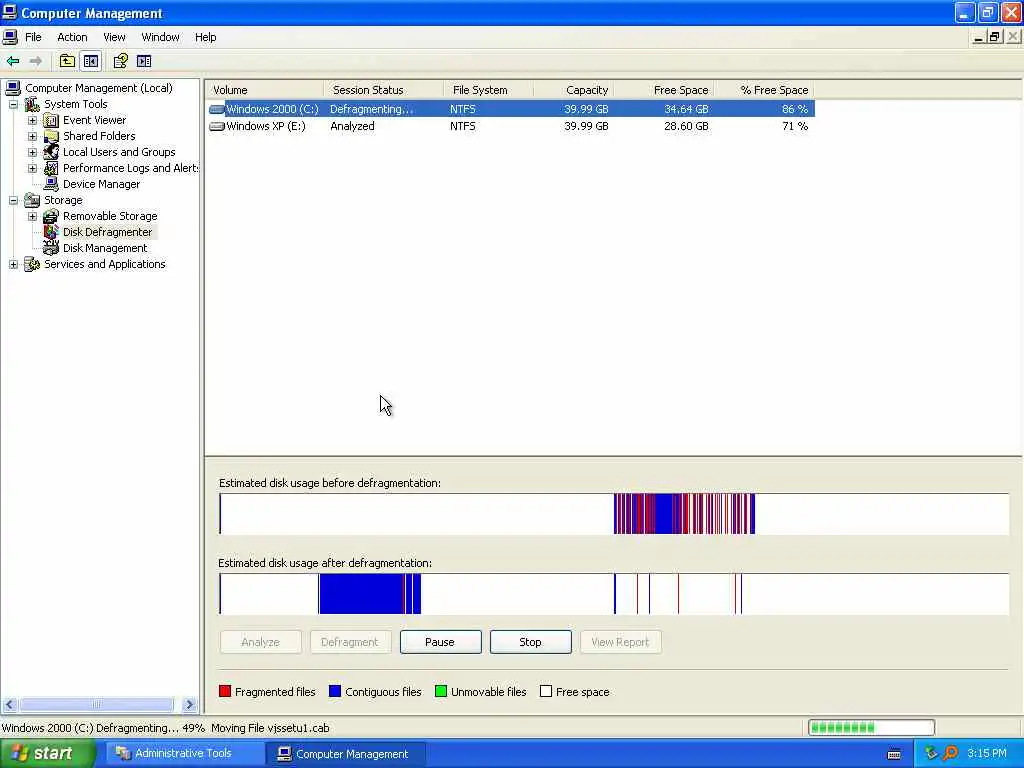Open the Start menu
The image size is (1024, 768).
[x=48, y=754]
